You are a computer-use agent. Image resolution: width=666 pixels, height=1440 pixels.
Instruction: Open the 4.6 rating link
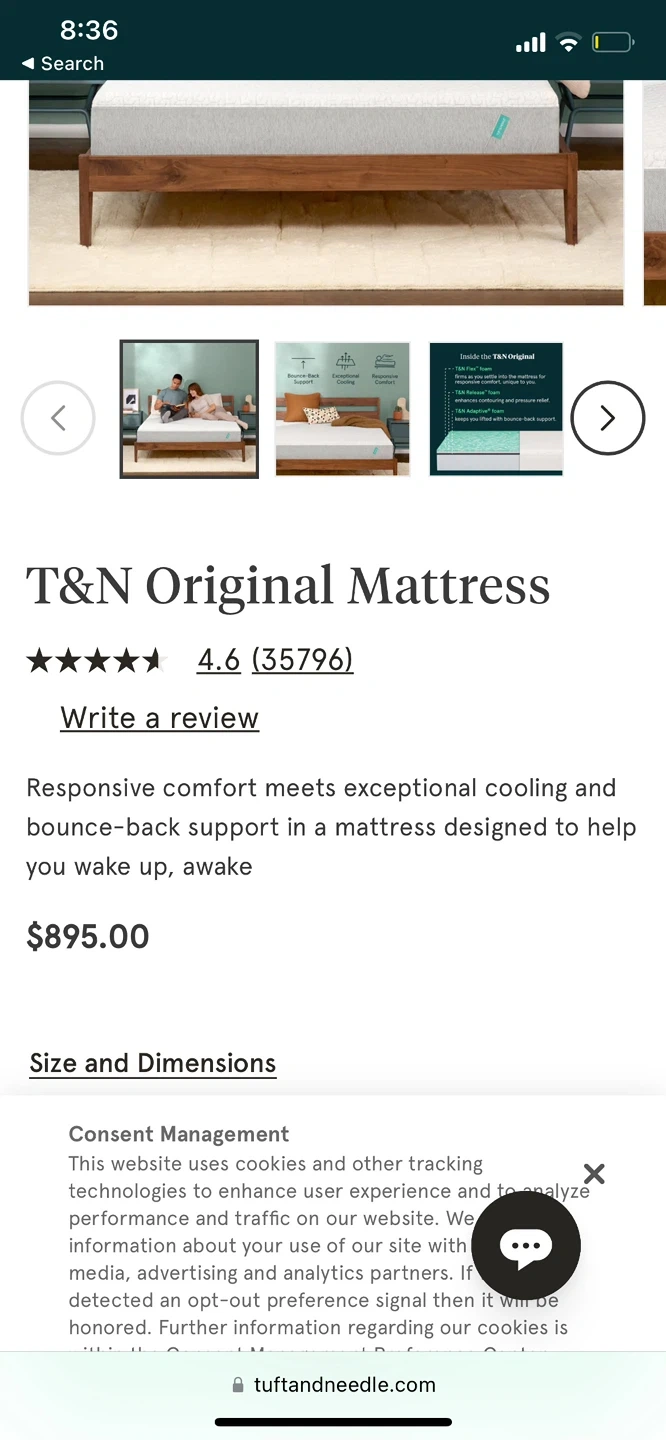[x=219, y=660]
